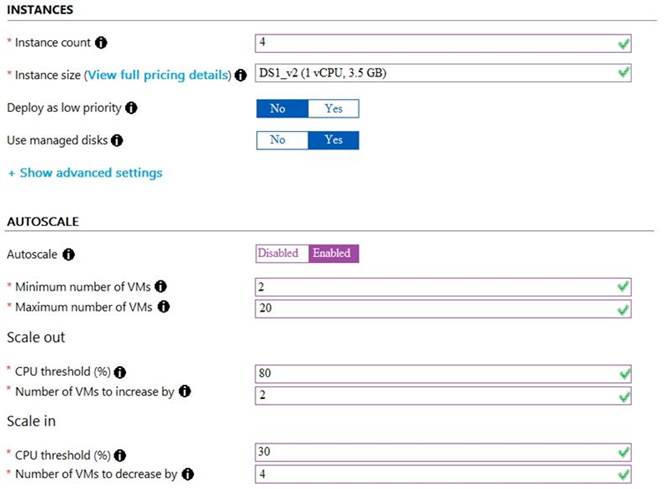The image size is (667, 489).
Task: Set Deploy as low priority to Yes
Action: [334, 108]
